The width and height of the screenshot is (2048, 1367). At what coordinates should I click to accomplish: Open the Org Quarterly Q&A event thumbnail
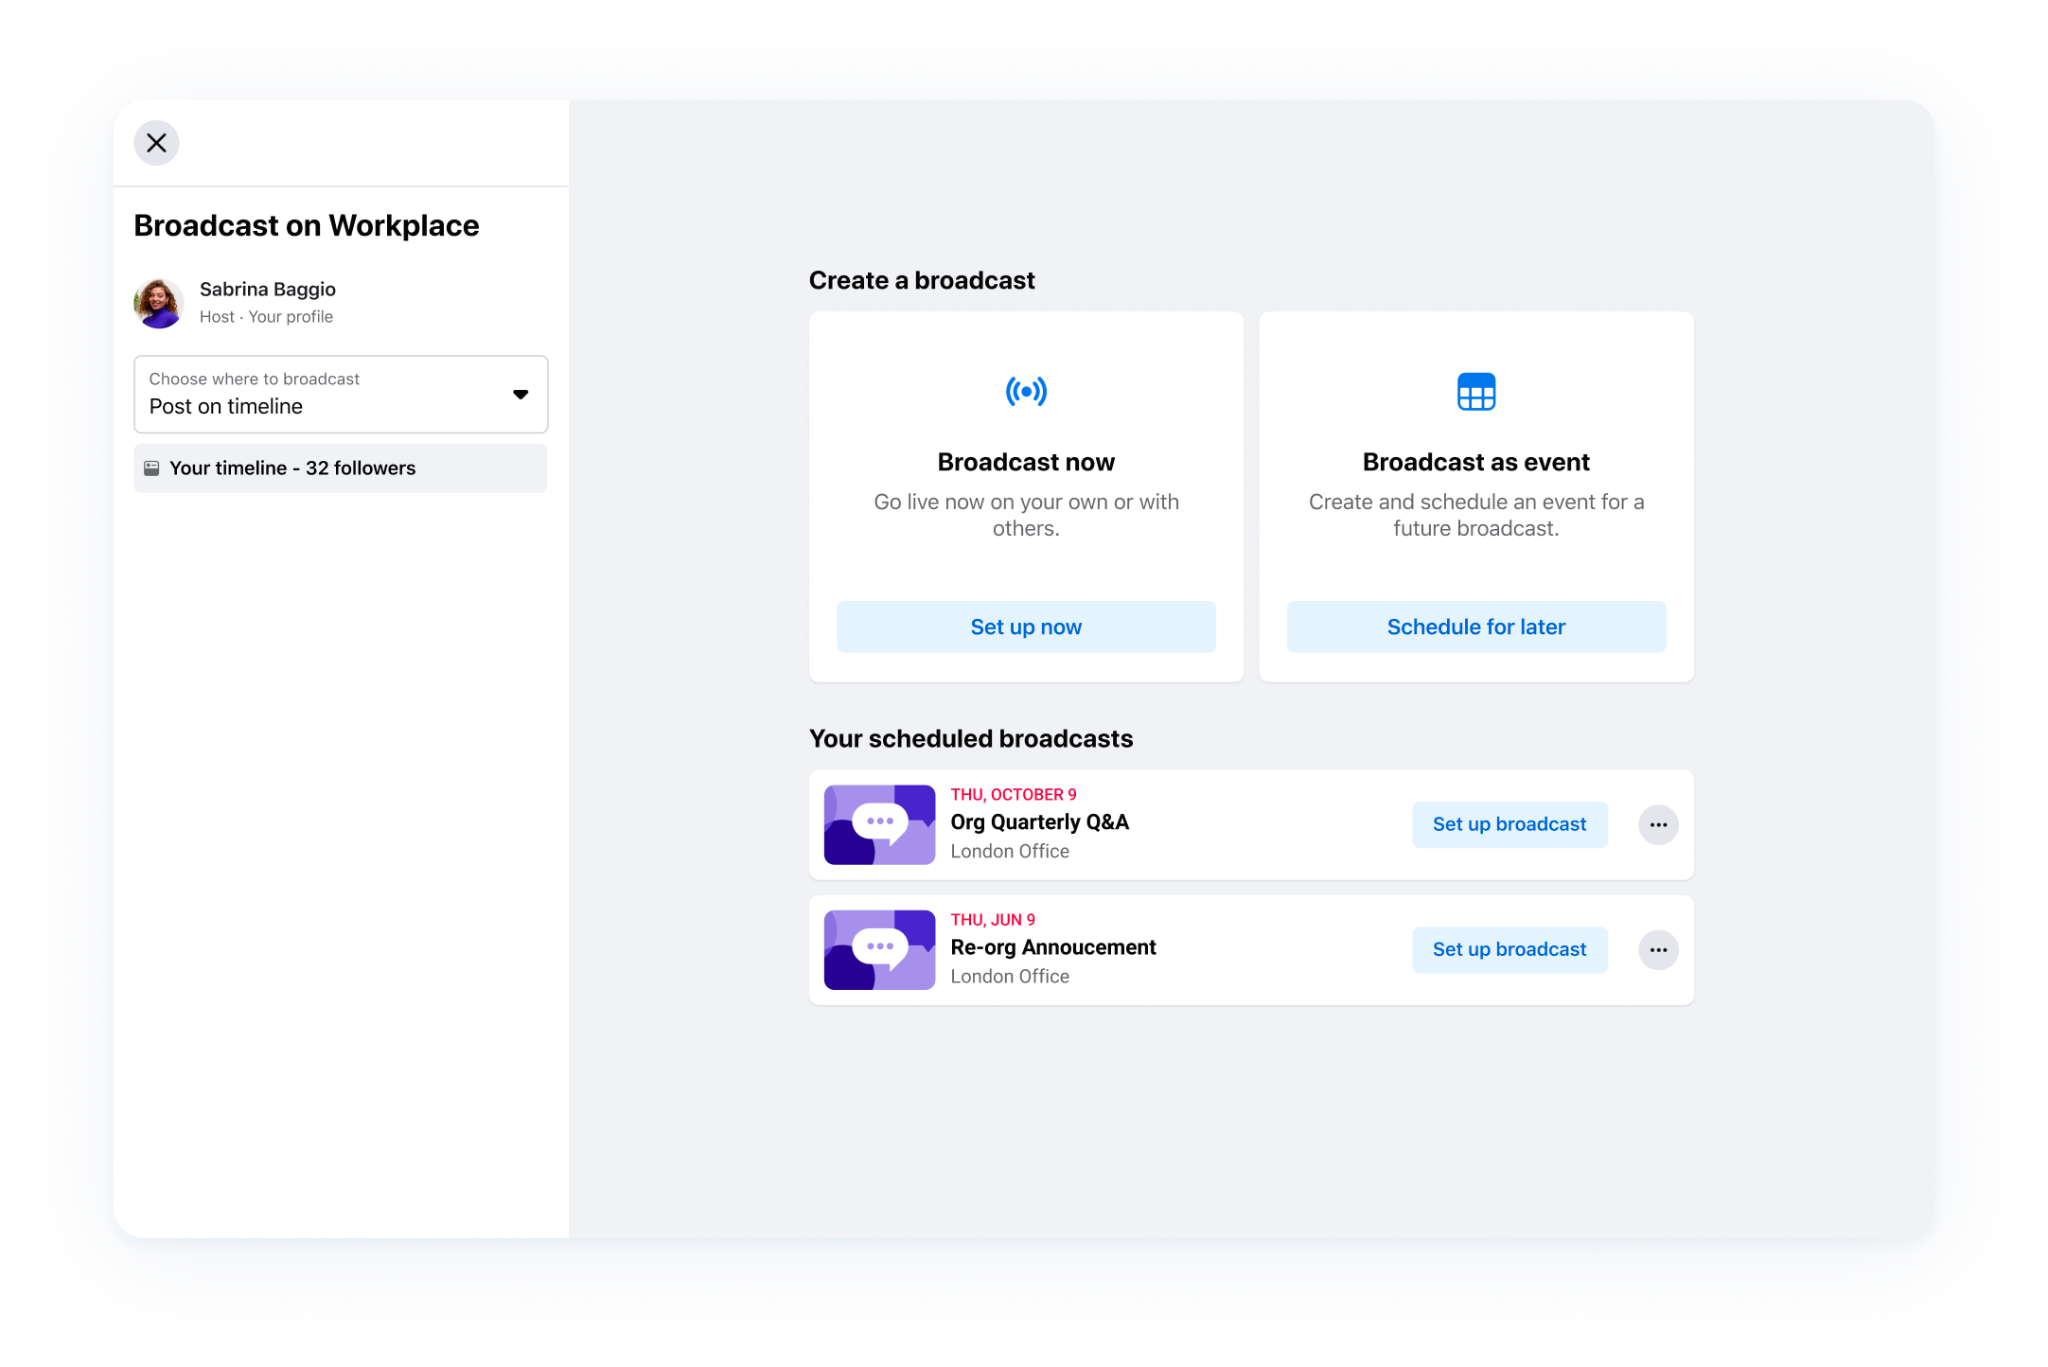(x=879, y=825)
